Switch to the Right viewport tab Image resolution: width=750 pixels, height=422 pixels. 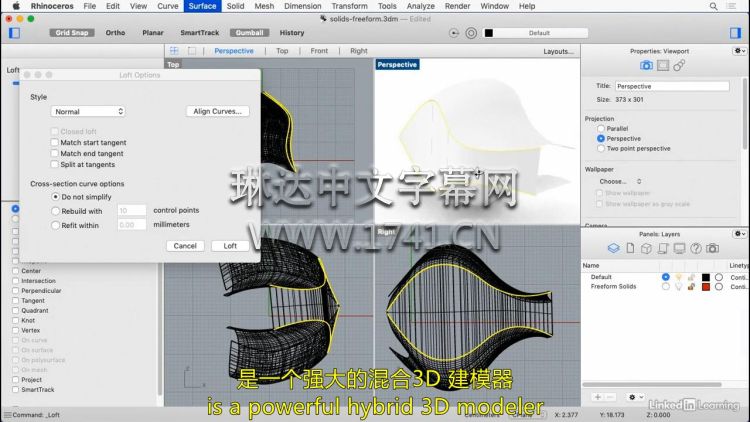(359, 51)
